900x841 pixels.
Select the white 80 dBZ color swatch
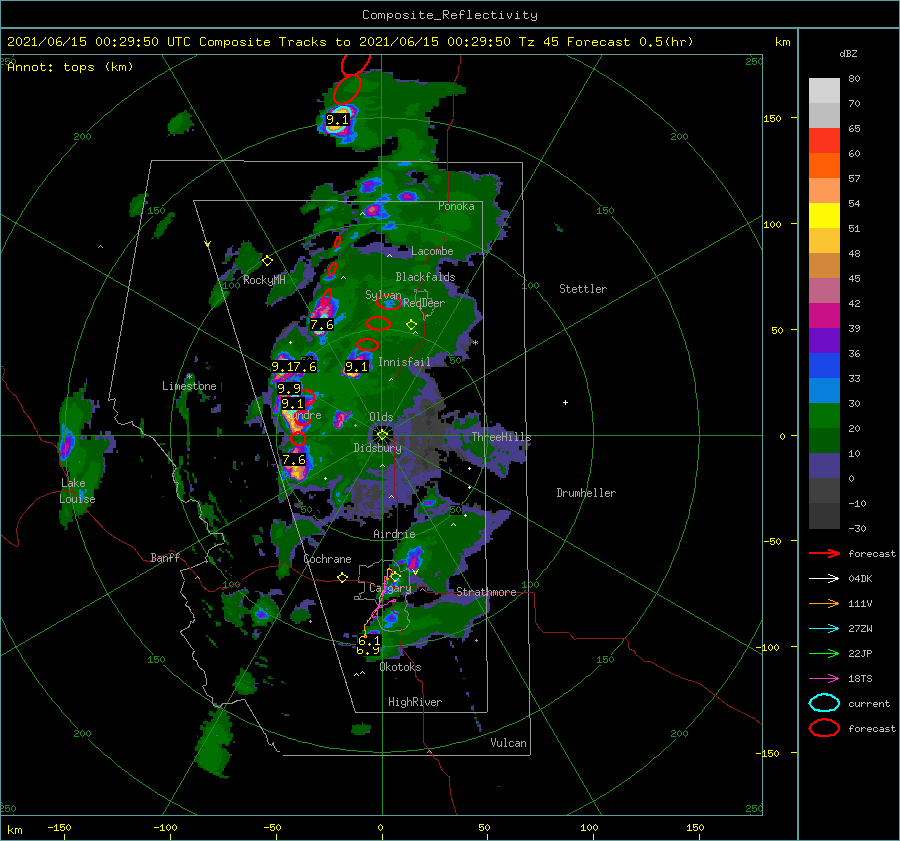click(824, 90)
